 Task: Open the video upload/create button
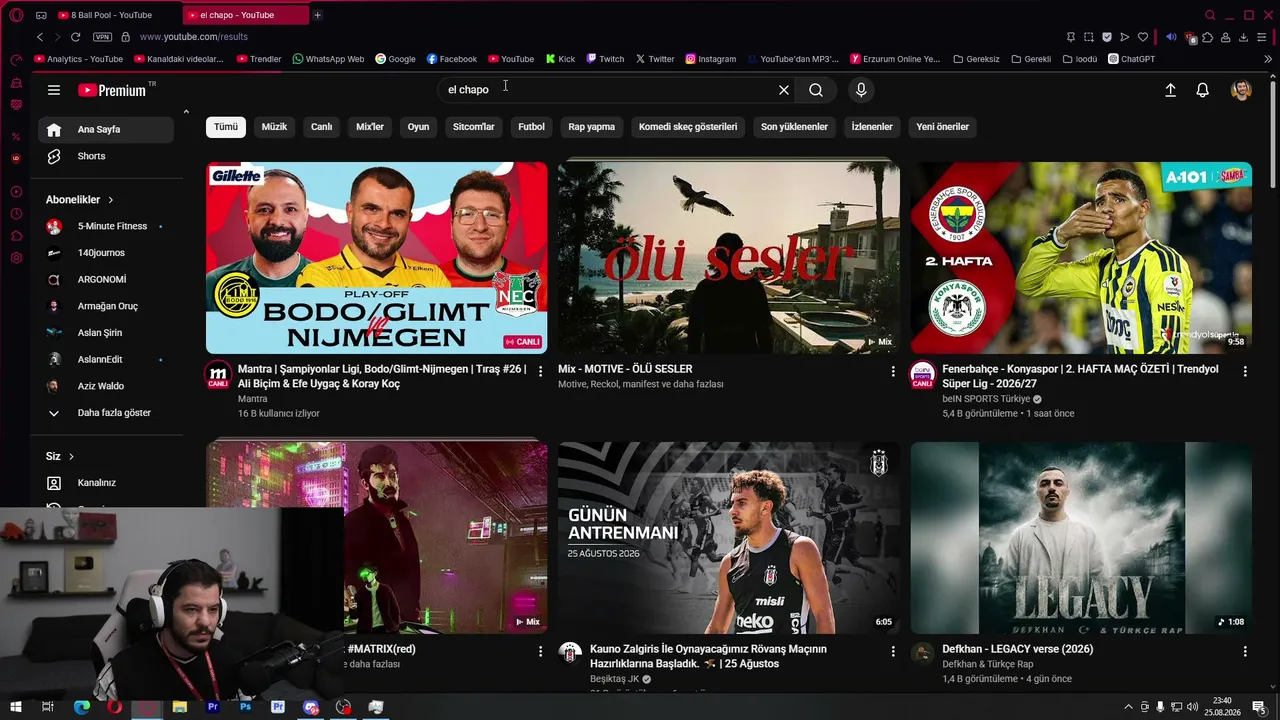tap(1170, 90)
